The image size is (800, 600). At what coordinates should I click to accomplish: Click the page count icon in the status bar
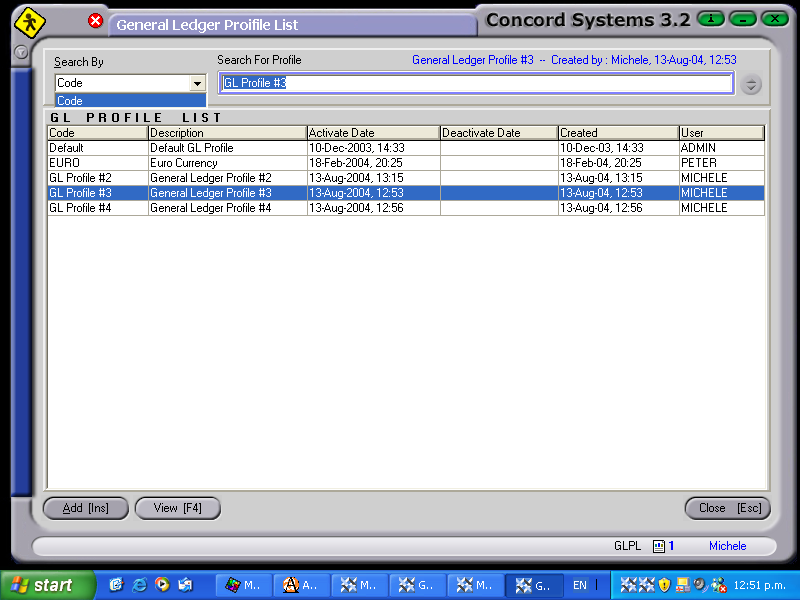pyautogui.click(x=658, y=546)
